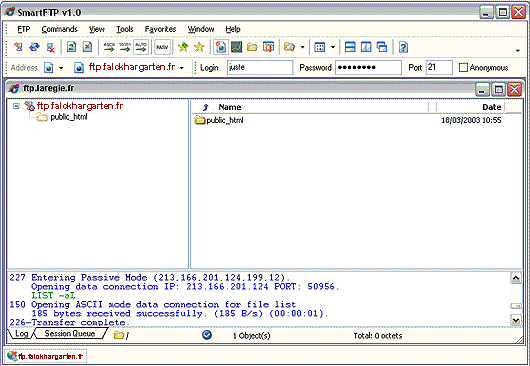
Task: Click the tile vertically windows icon
Action: pos(366,47)
